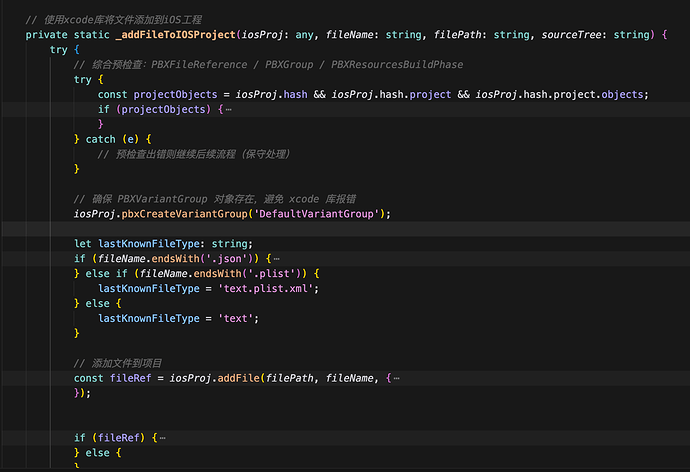Click the 'let lastKnownFileType: string' declaration
Viewport: 690px width, 472px height.
click(163, 244)
